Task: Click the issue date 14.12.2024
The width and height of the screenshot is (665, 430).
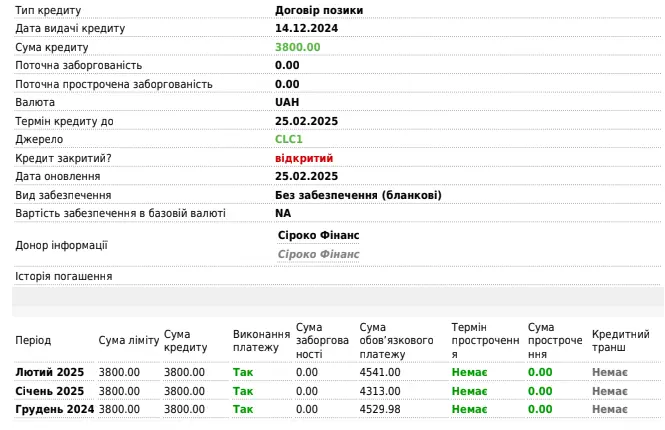Action: (x=307, y=28)
